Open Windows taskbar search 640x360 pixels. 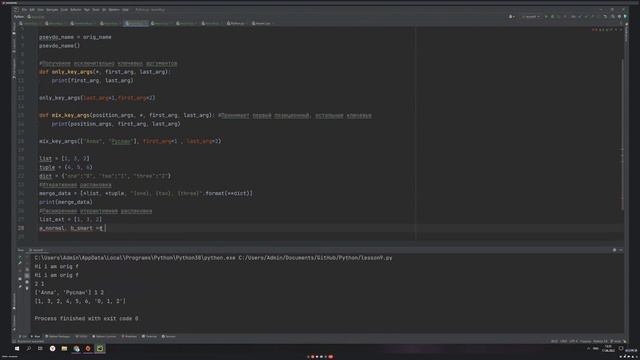click(29, 349)
